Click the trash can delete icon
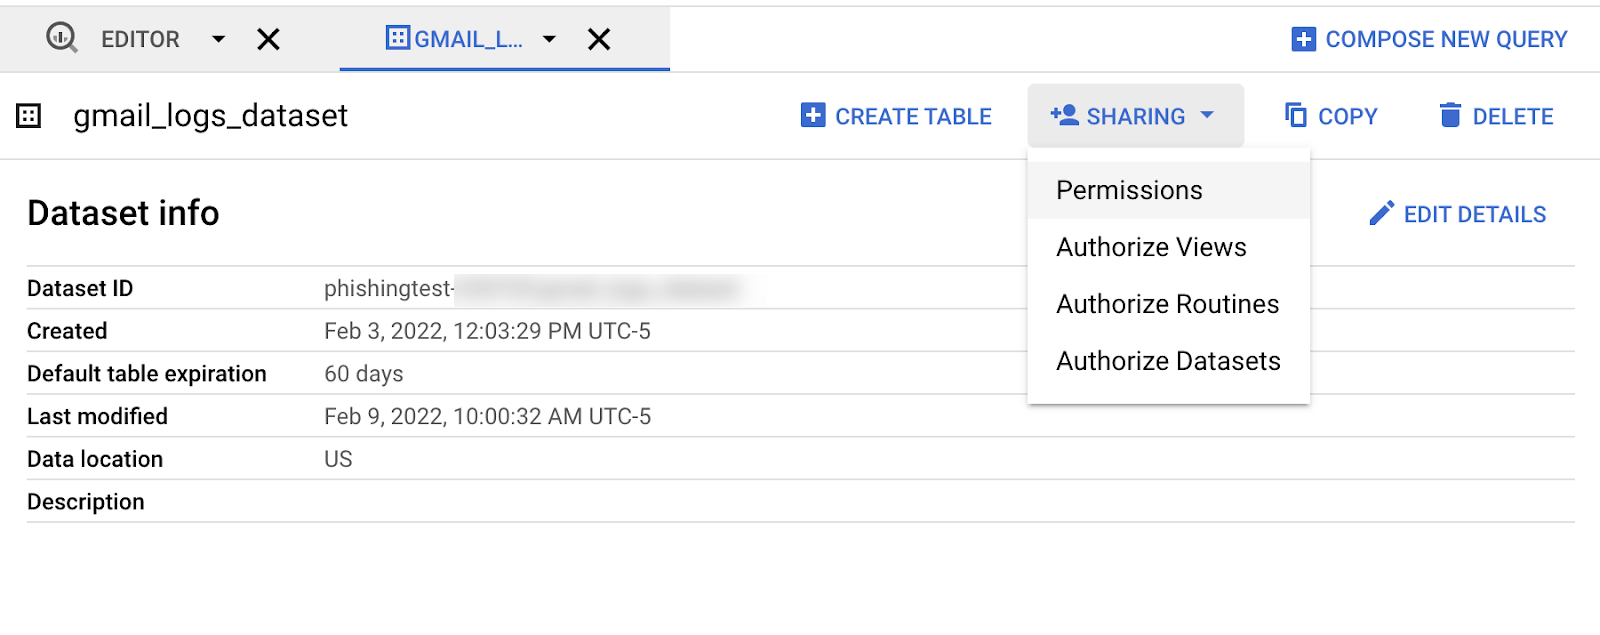 click(x=1450, y=115)
